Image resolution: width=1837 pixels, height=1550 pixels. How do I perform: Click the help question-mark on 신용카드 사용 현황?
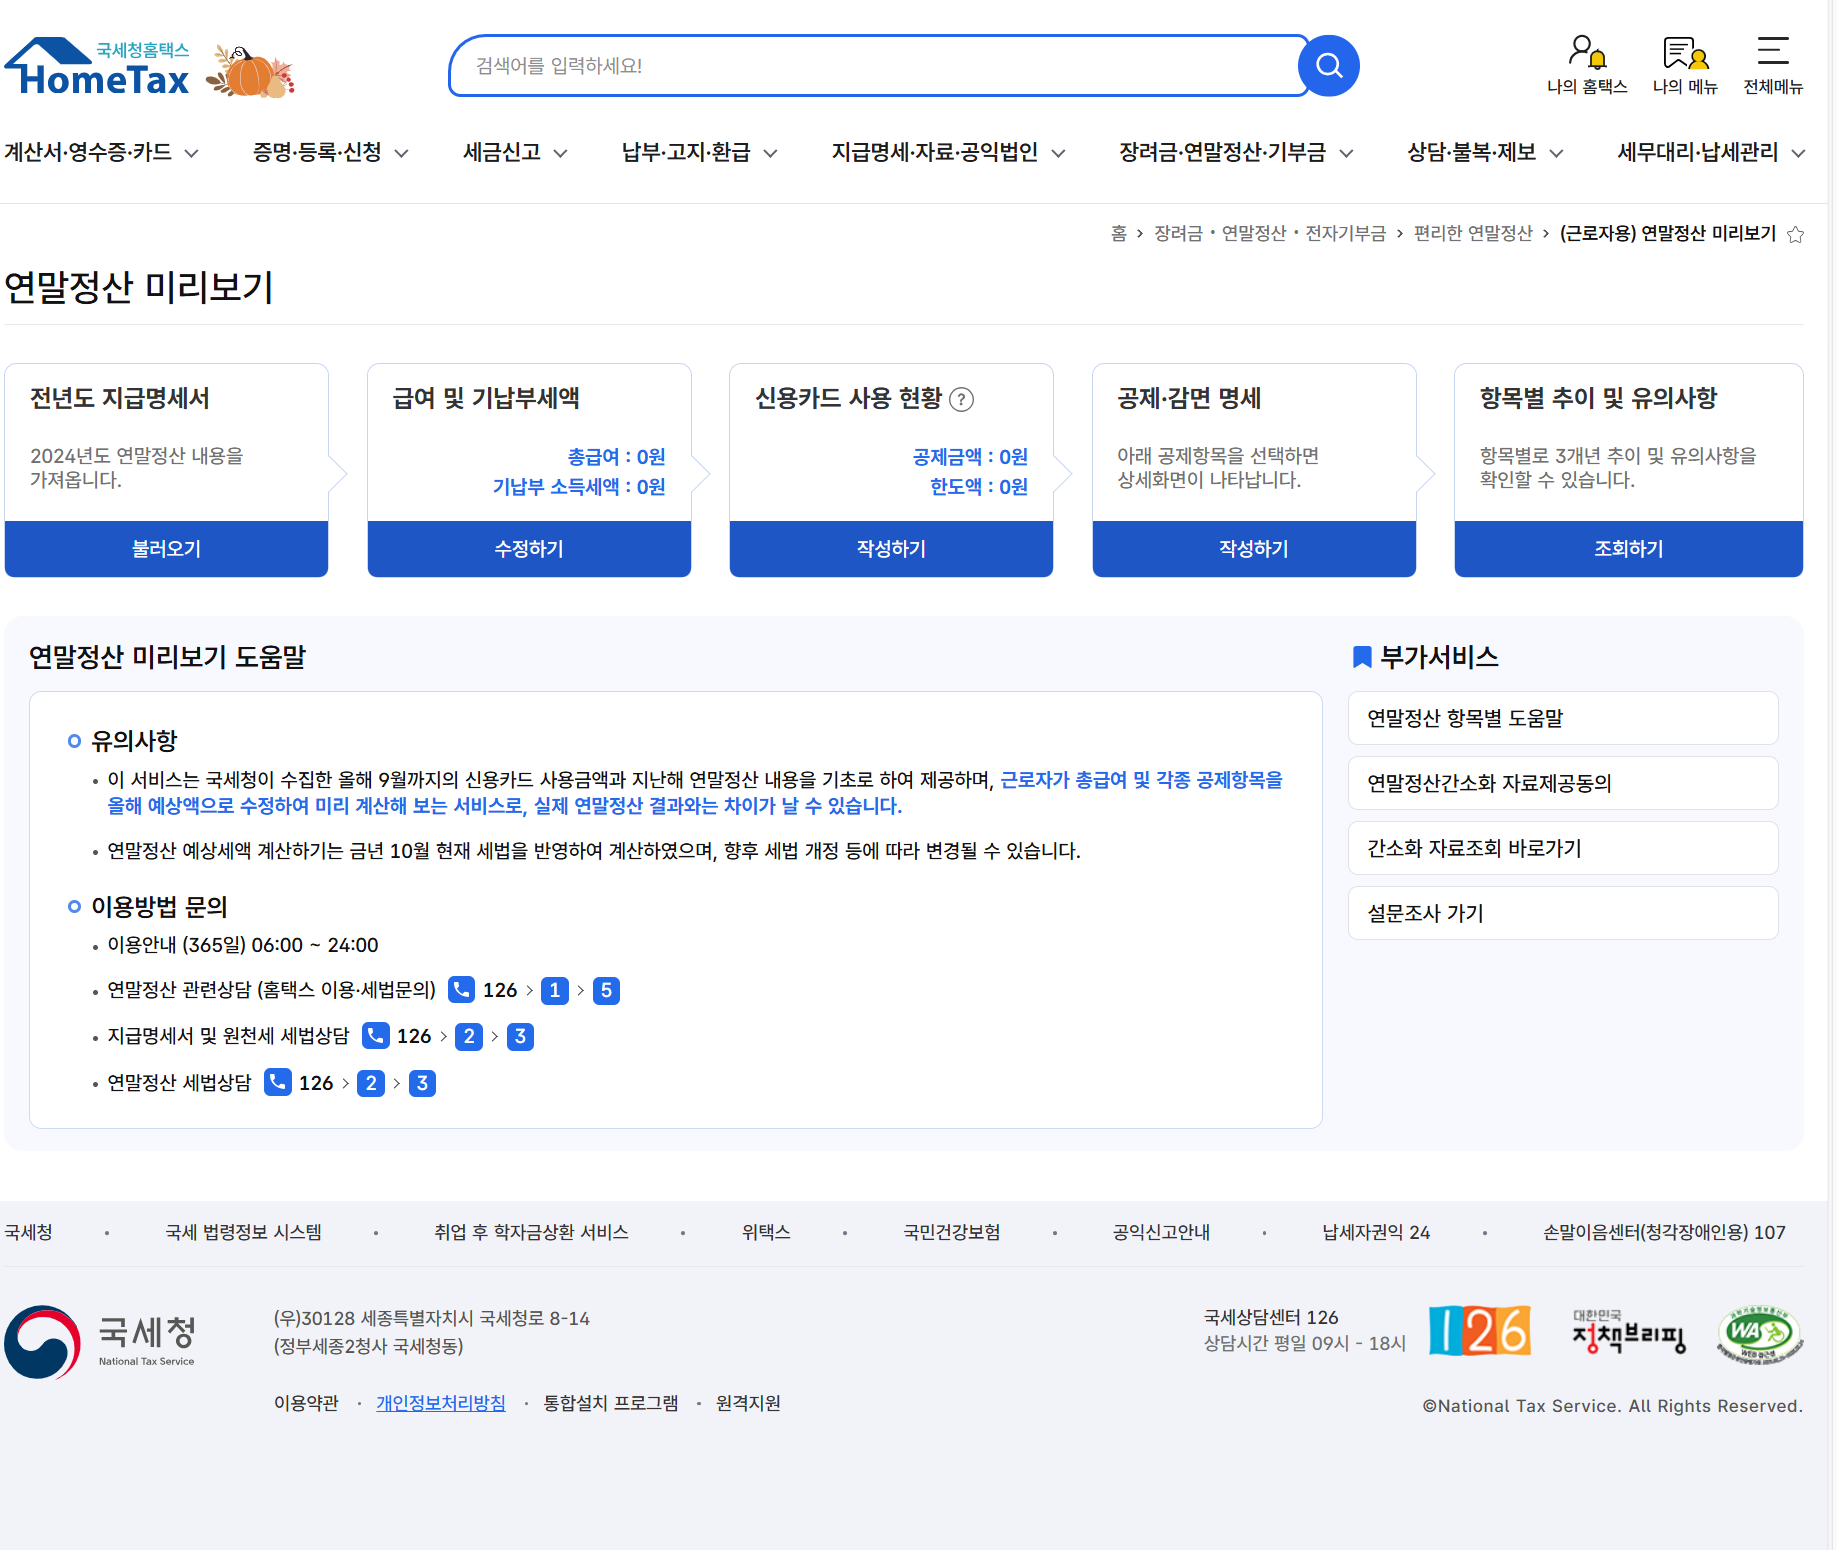[x=962, y=399]
